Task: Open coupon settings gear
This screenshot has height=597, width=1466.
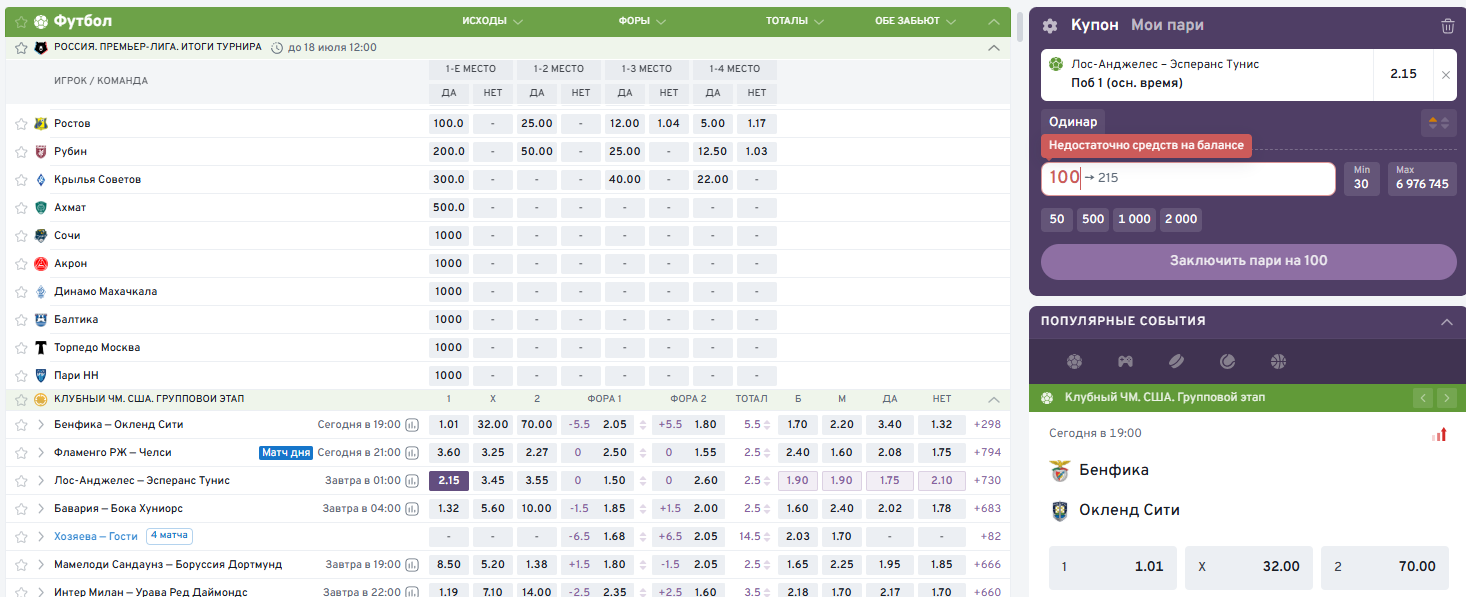Action: (x=1049, y=26)
